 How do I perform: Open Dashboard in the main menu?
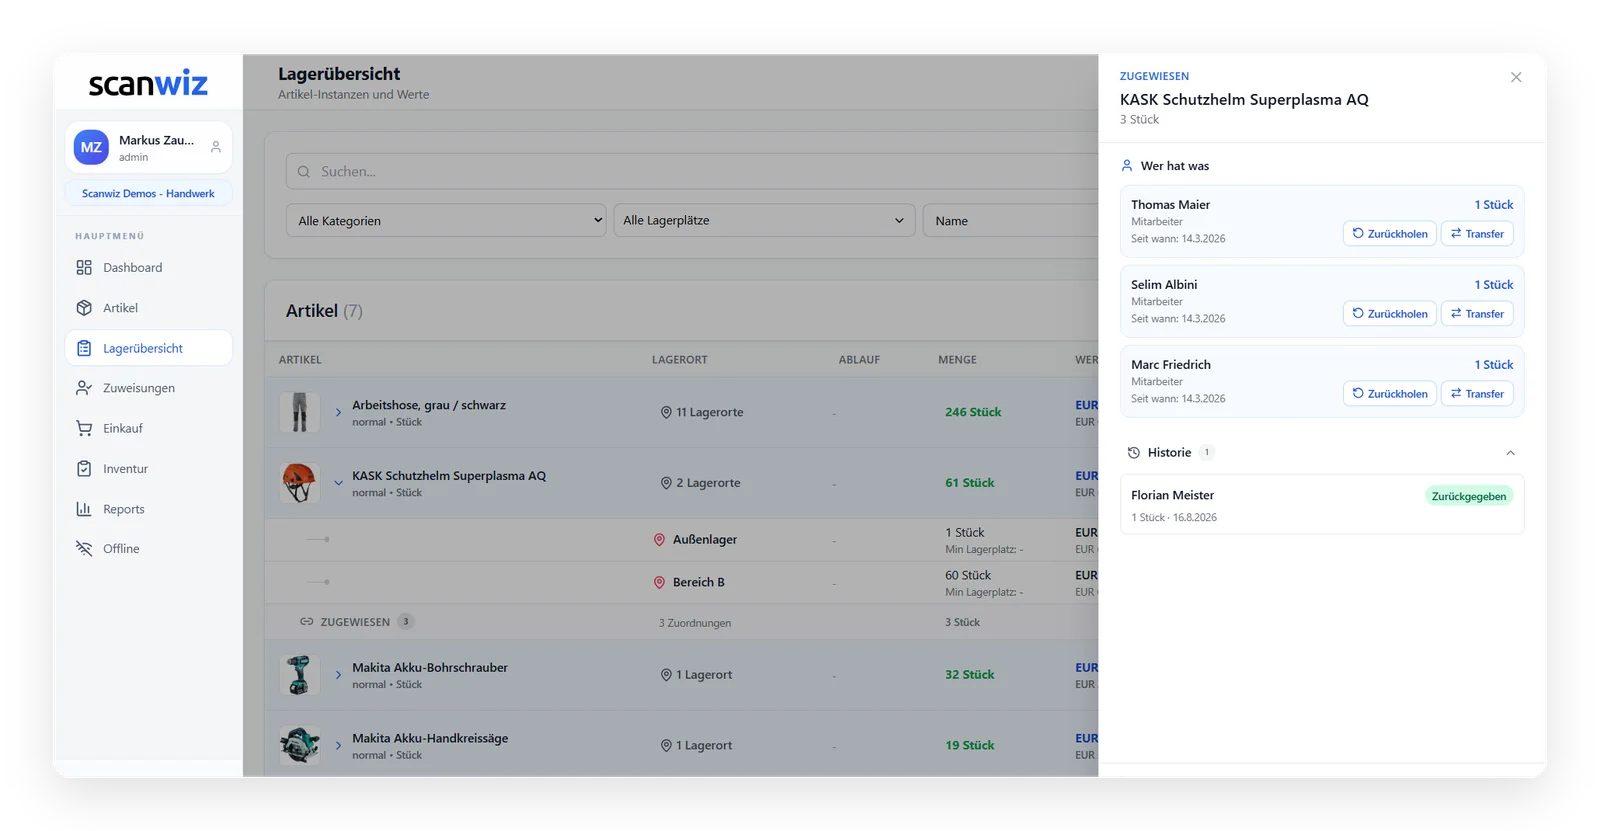click(x=148, y=267)
